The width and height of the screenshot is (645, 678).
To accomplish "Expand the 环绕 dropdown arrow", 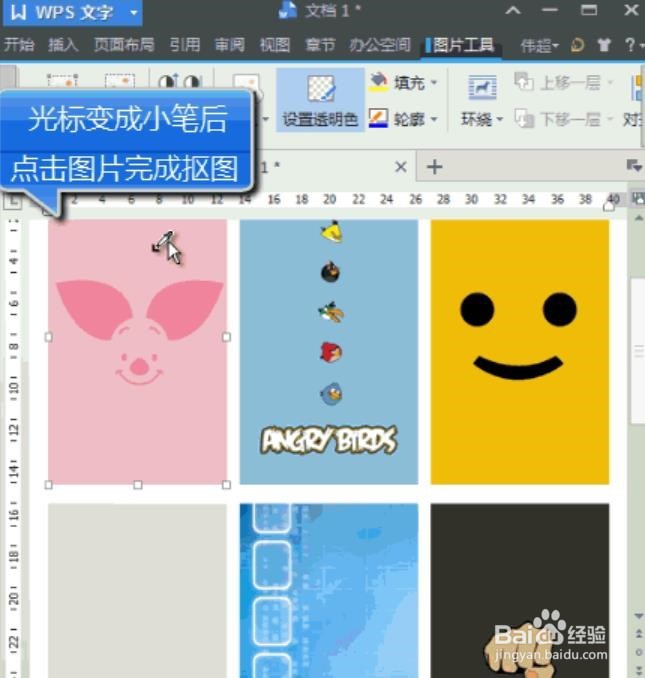I will (500, 119).
